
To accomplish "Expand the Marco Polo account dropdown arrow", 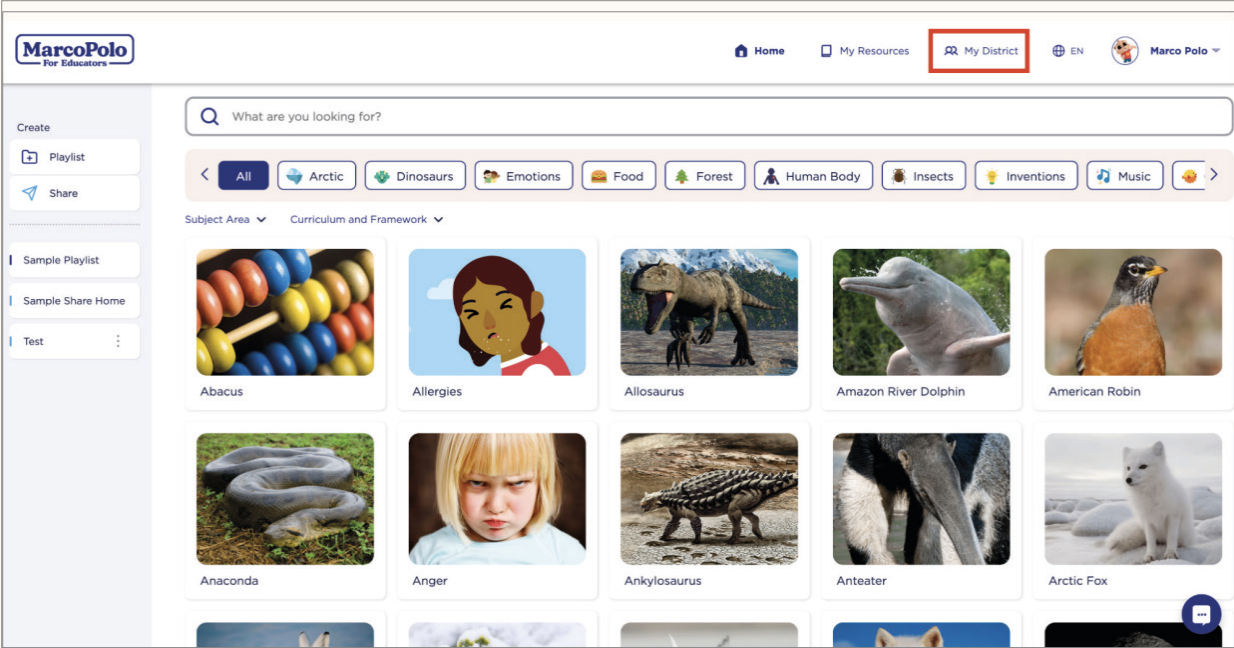I will point(1216,51).
